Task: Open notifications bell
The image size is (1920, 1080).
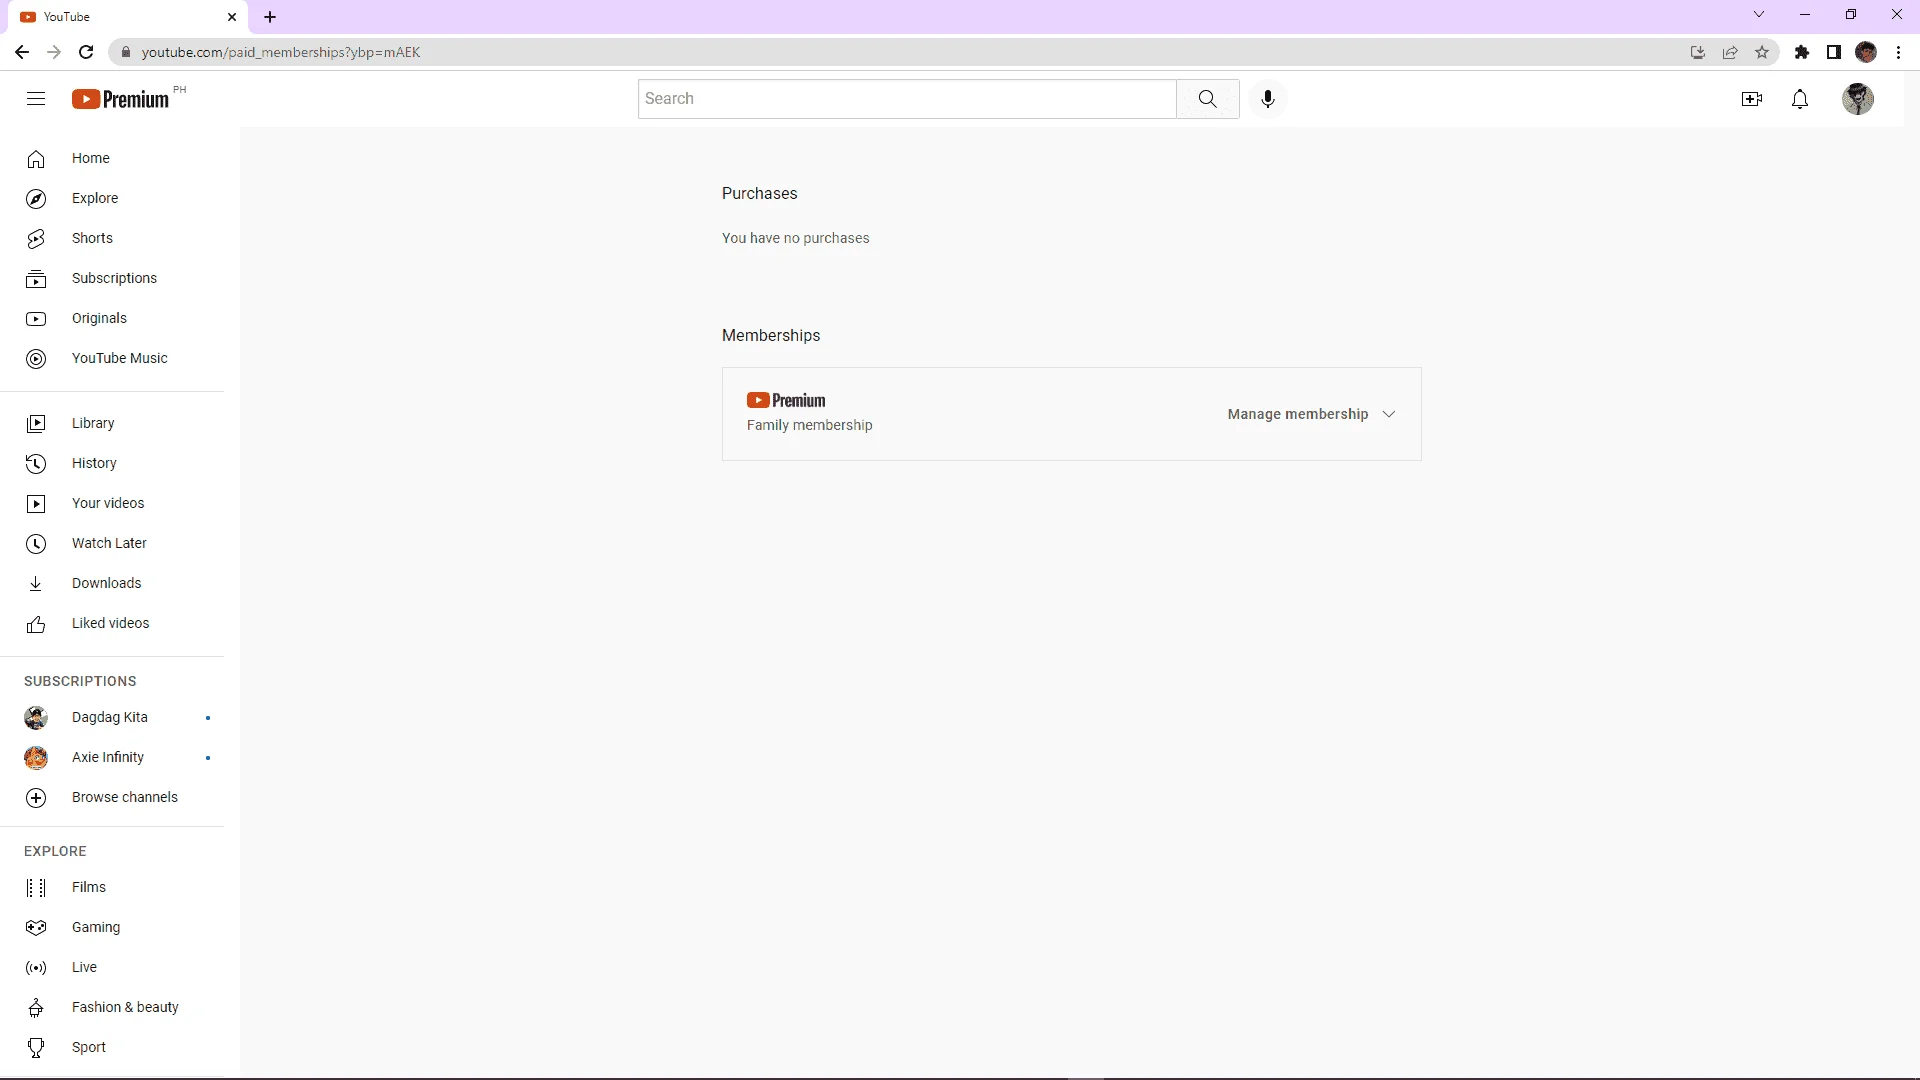Action: click(1800, 99)
